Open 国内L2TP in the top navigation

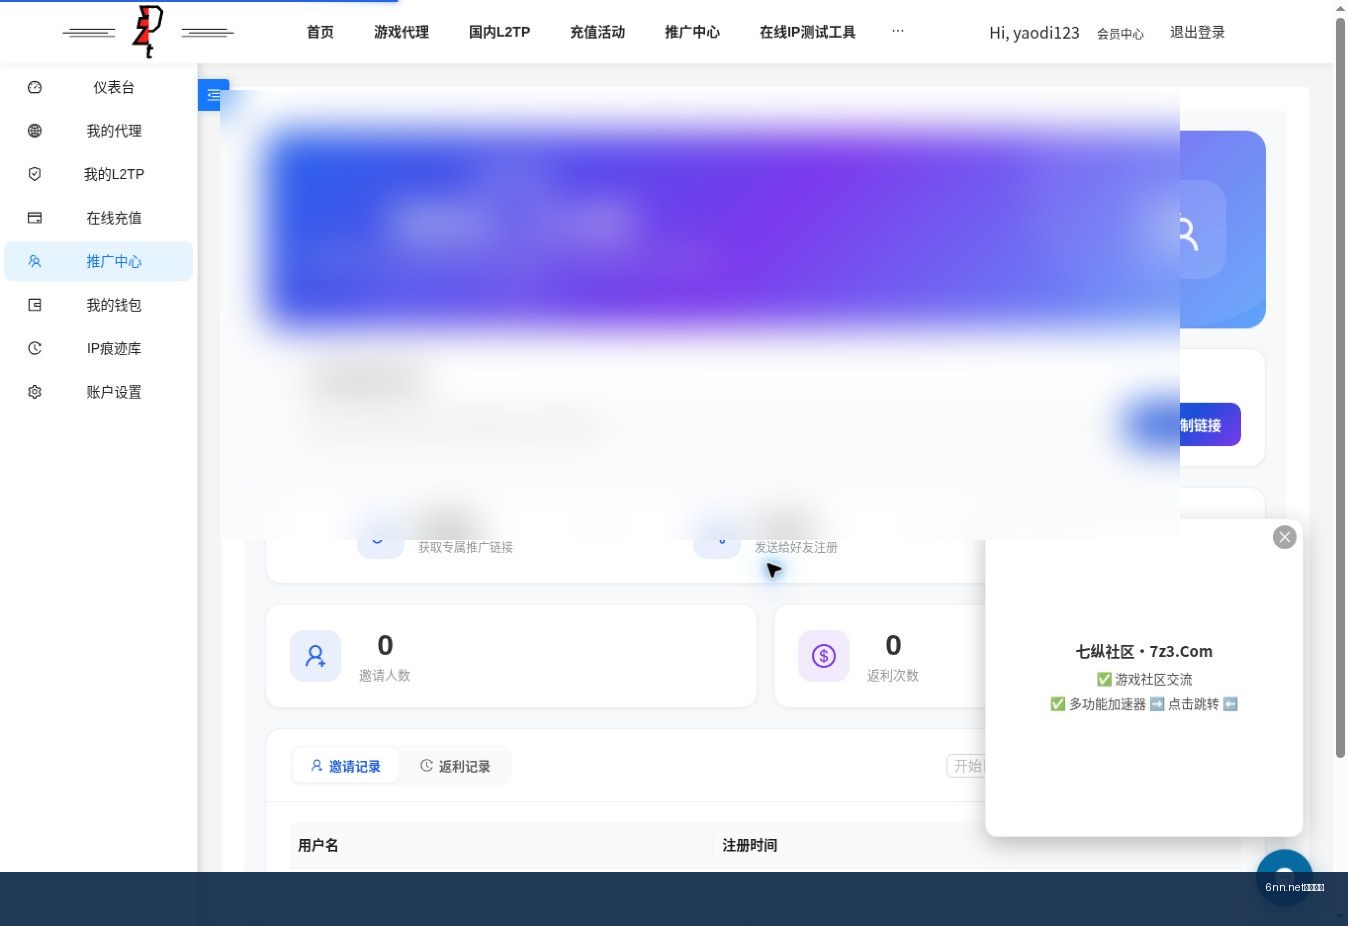click(500, 32)
